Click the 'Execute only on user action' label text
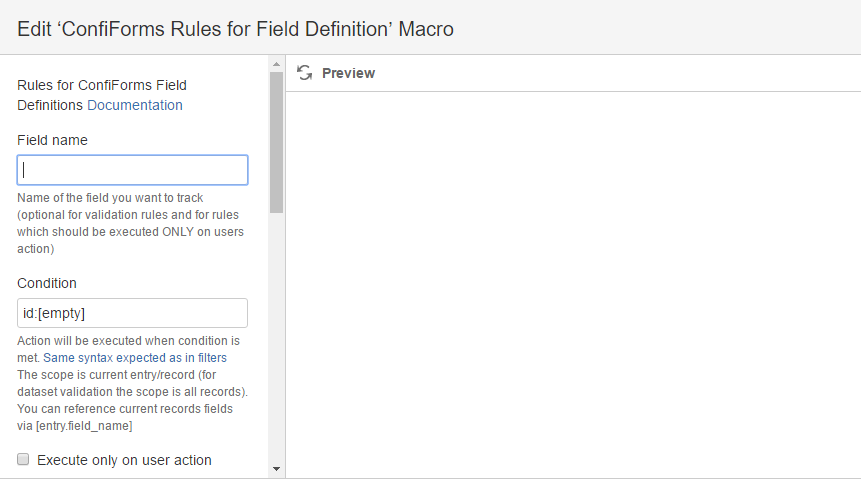Image resolution: width=861 pixels, height=479 pixels. pyautogui.click(x=124, y=460)
